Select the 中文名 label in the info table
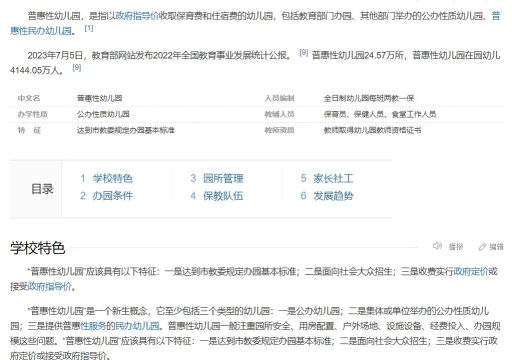 tap(29, 98)
